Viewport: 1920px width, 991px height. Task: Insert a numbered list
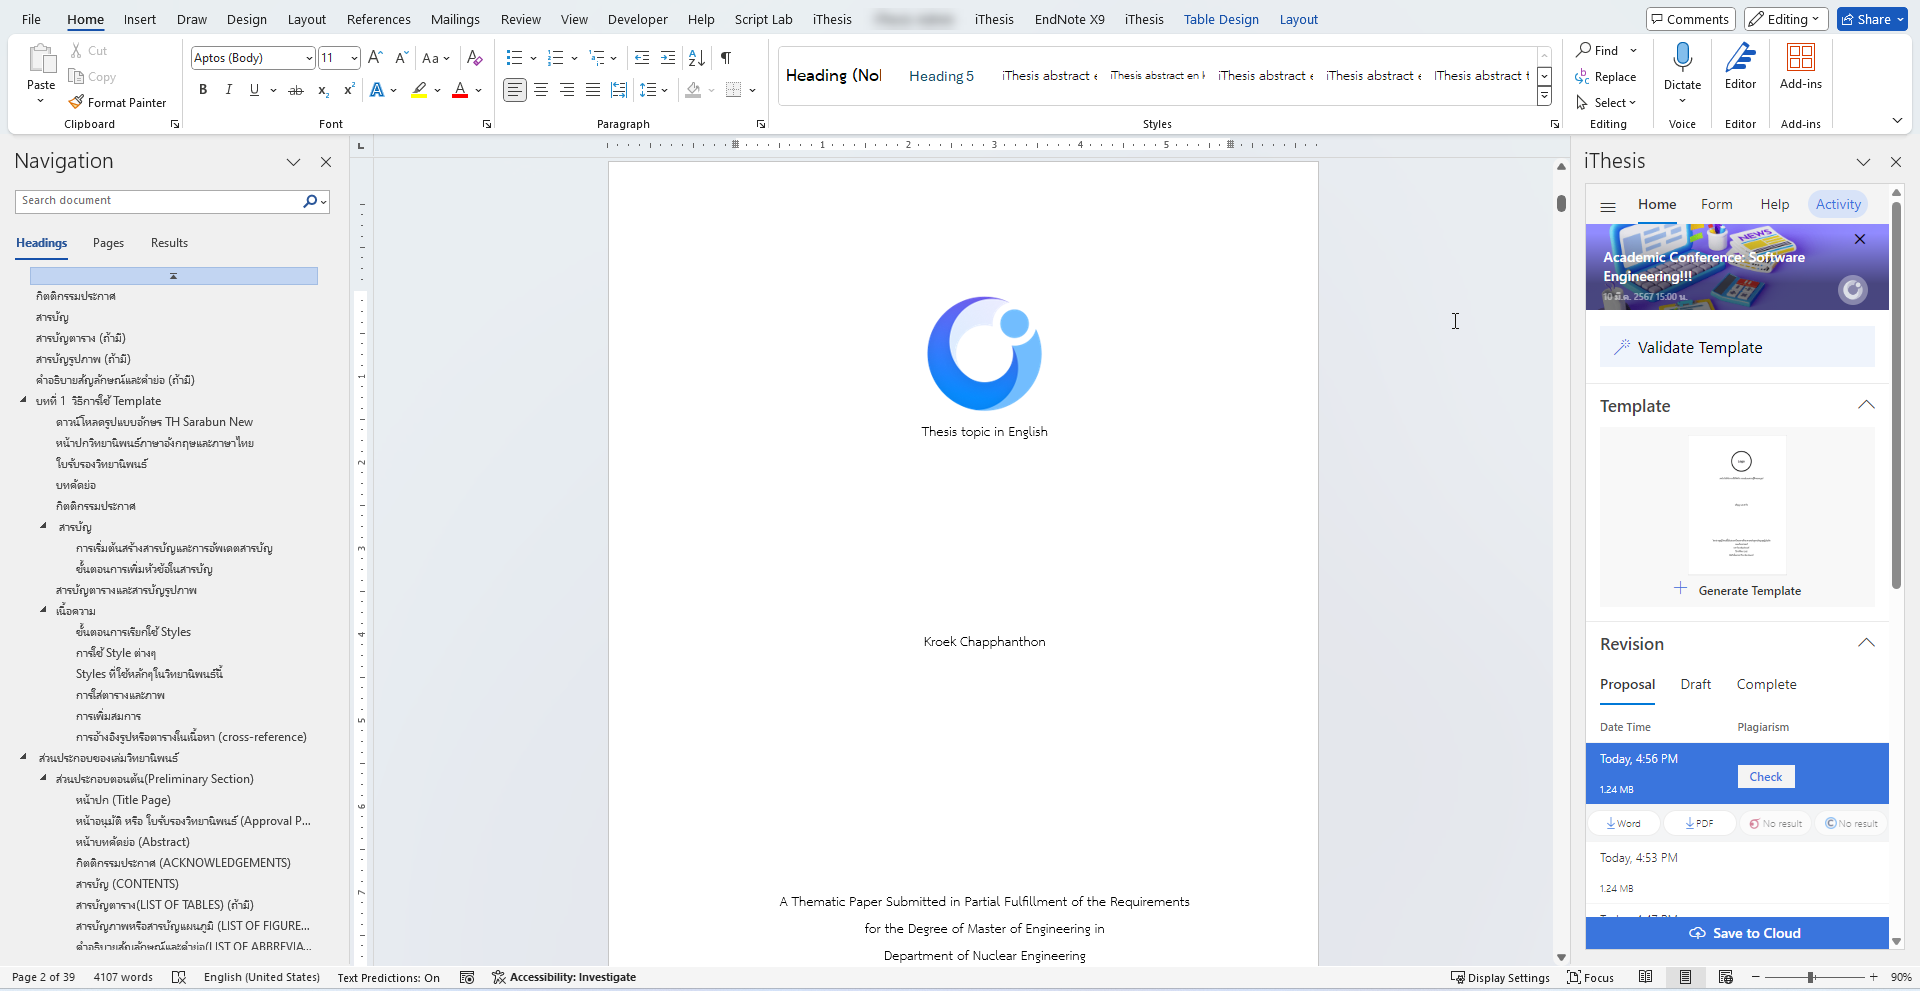click(556, 58)
